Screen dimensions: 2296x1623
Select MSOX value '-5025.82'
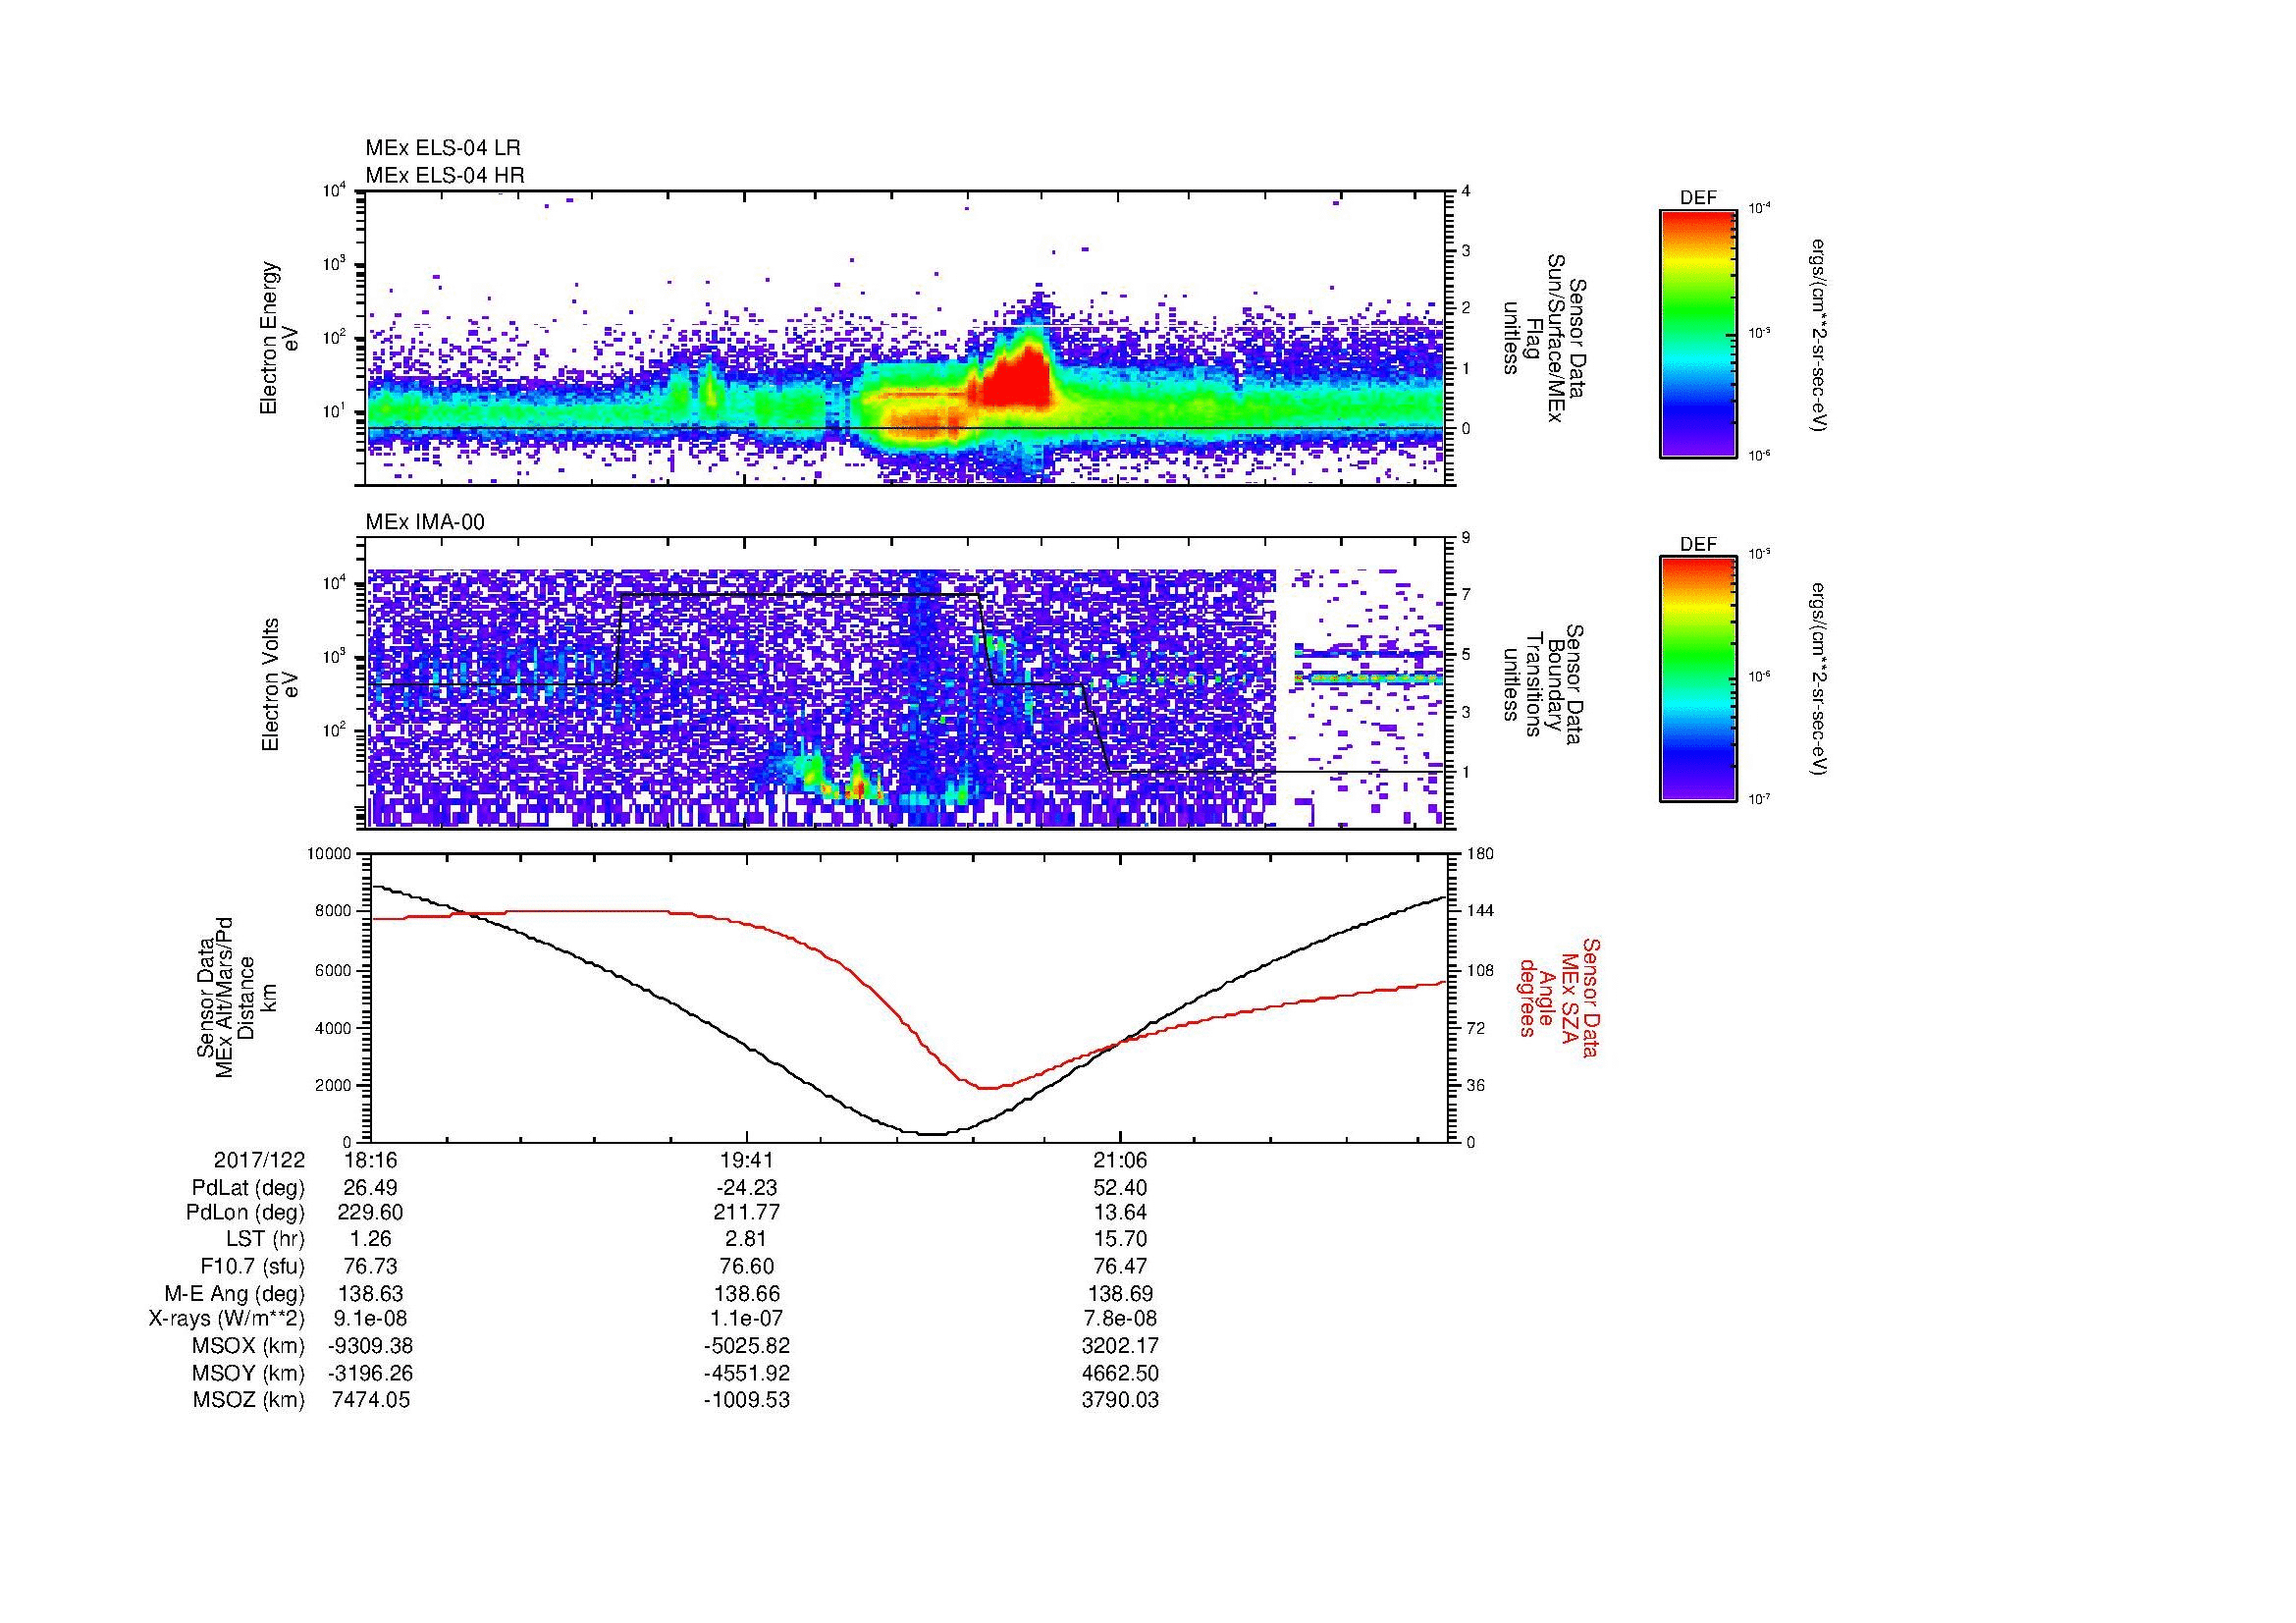click(x=746, y=1347)
